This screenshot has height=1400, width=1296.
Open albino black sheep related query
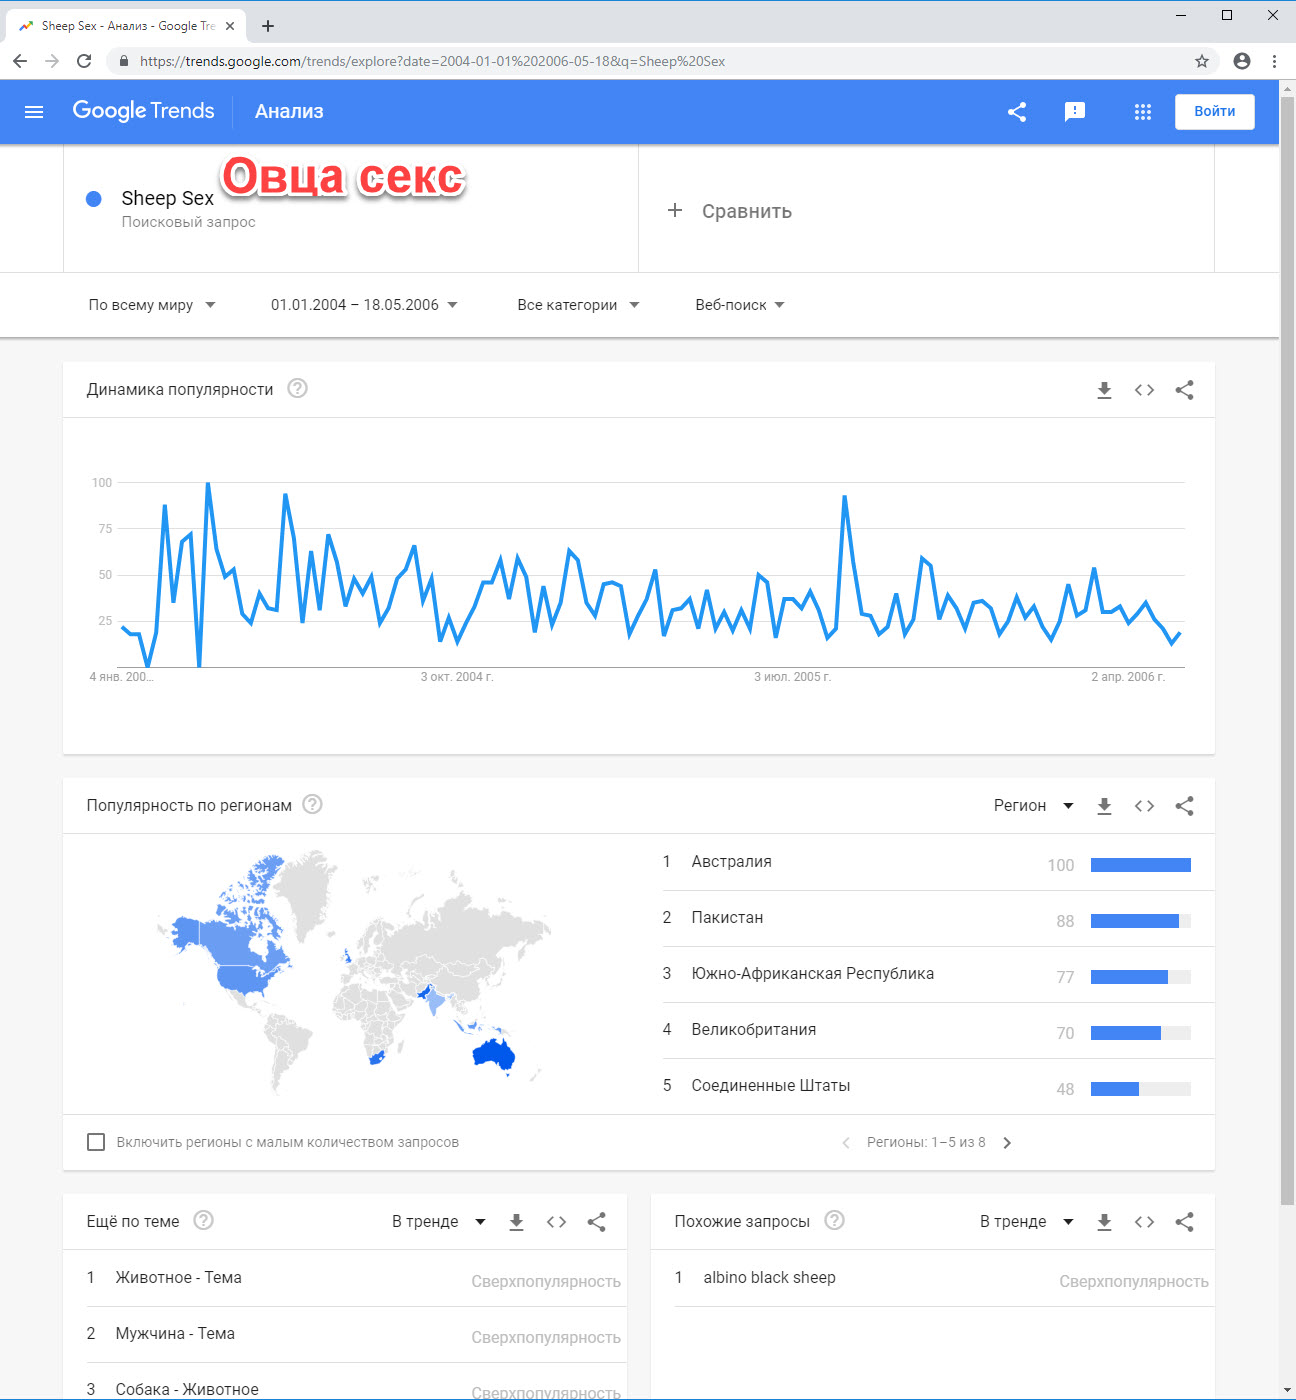[769, 1278]
